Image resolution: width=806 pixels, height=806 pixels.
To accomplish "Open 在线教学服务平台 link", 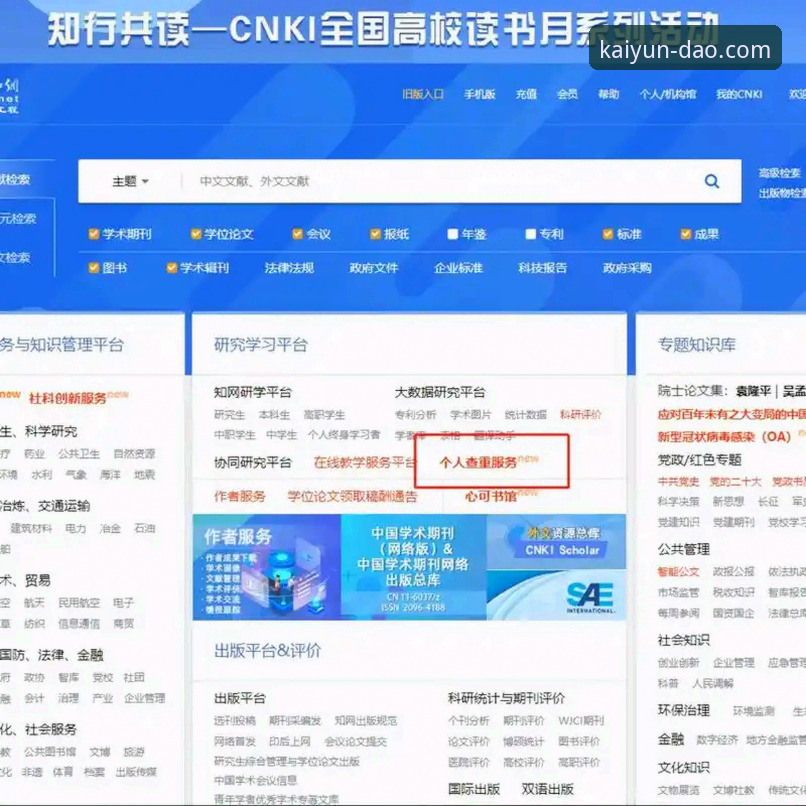I will pos(364,463).
